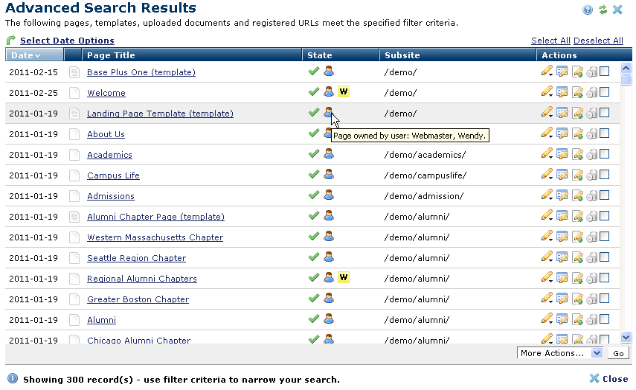Click the Subsite column header
Screen dimensions: 636x390
tap(402, 56)
